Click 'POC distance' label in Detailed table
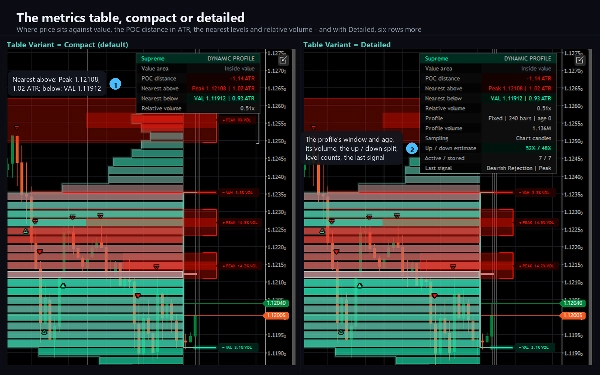Screen dimensions: 600x375 pos(442,78)
